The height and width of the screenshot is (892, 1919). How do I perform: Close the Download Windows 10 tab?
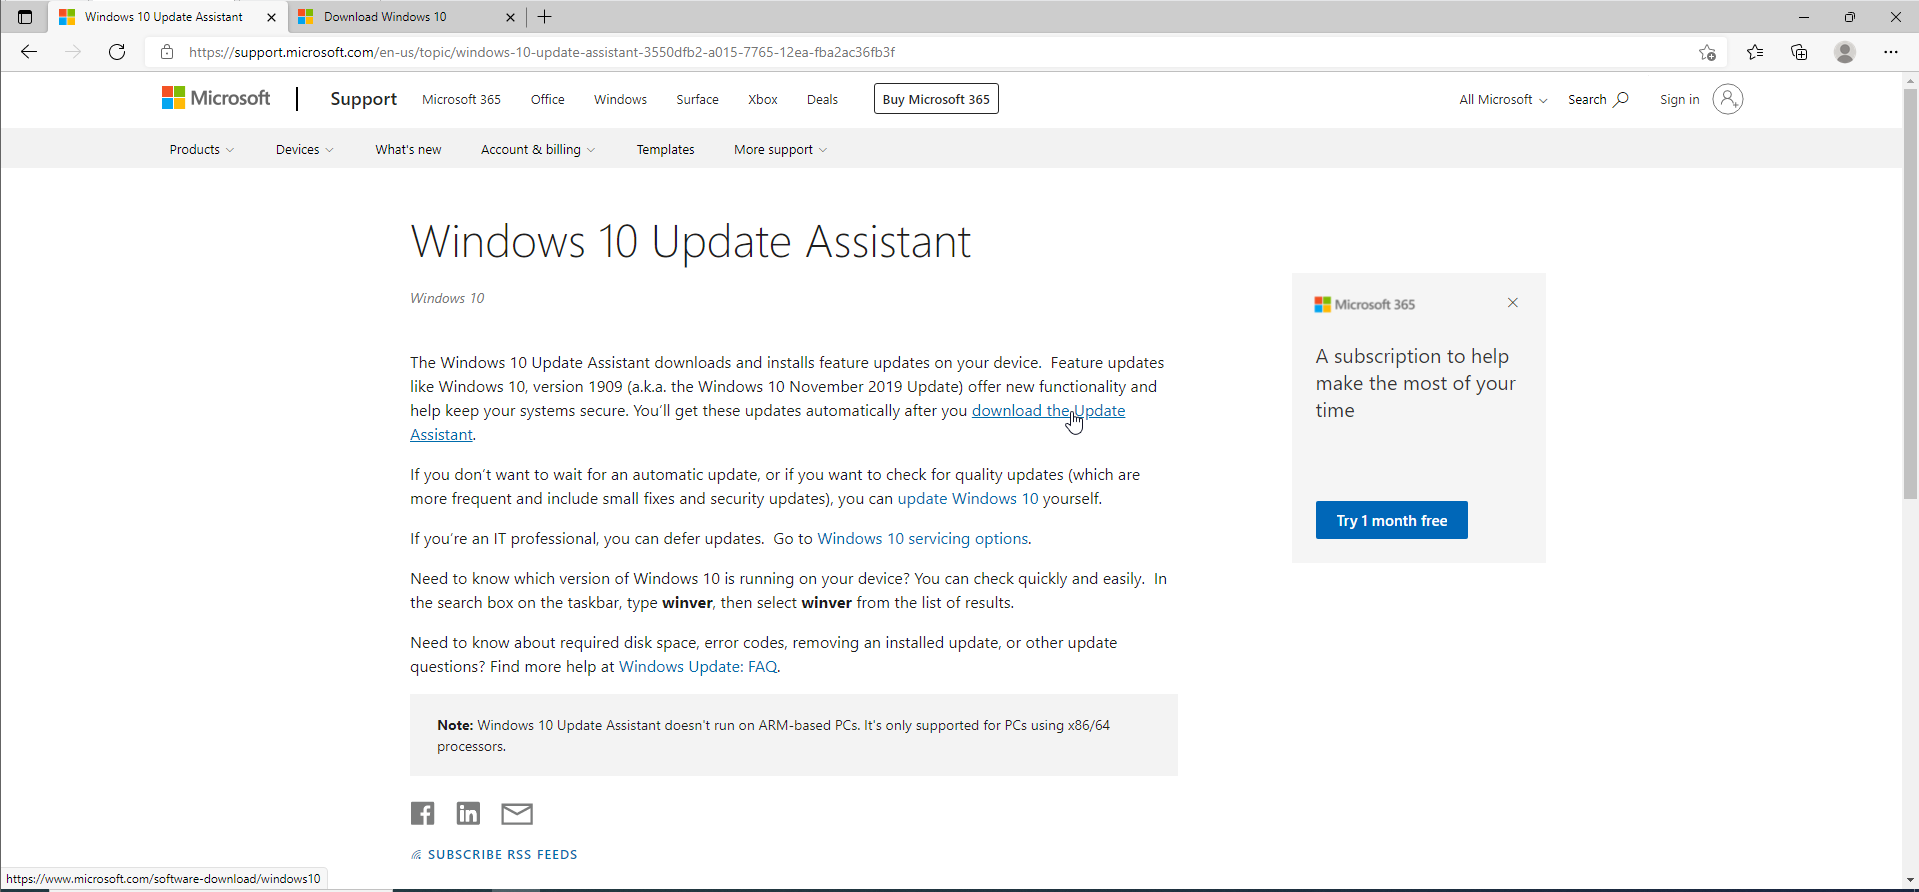[510, 17]
